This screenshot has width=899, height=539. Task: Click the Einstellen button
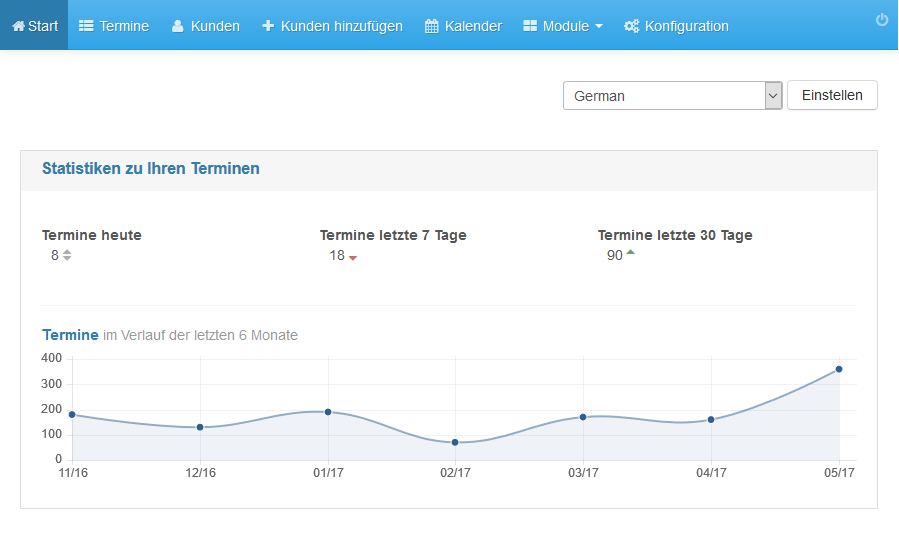pos(832,95)
